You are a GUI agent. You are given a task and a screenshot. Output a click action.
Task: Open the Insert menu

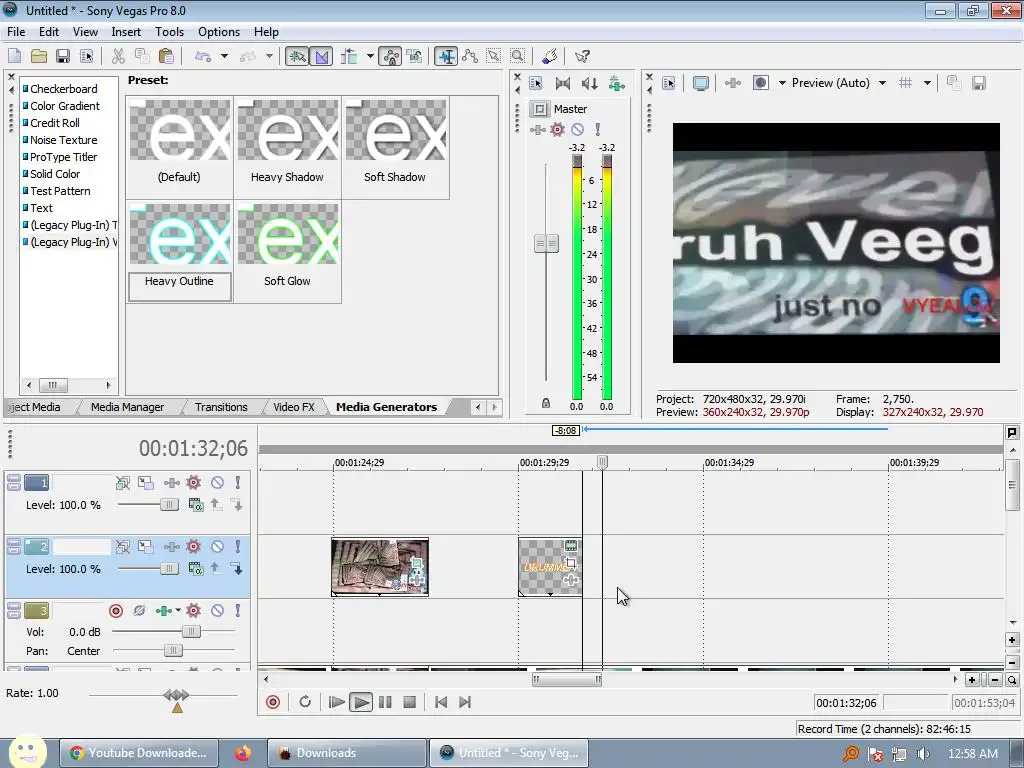(x=125, y=31)
